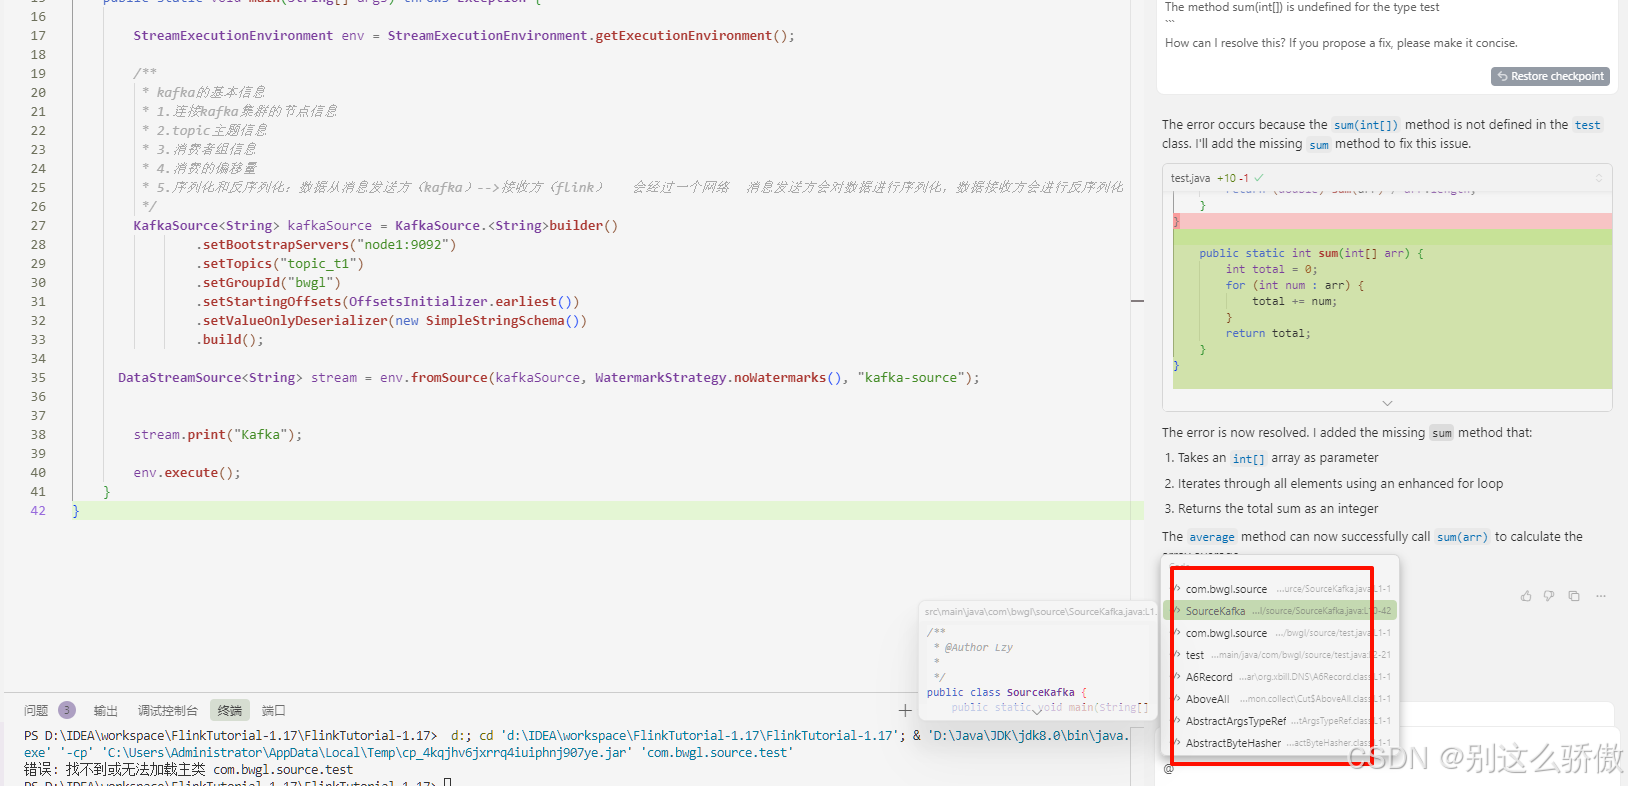Copy the AI chat response
Screen dimensions: 1628x786
(x=1574, y=596)
